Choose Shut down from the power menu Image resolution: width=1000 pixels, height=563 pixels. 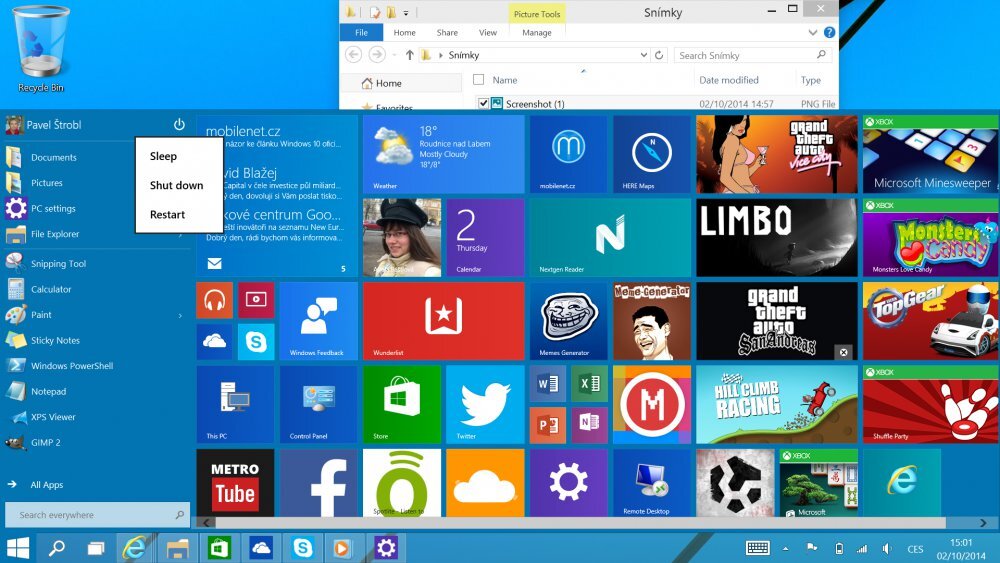click(x=177, y=185)
